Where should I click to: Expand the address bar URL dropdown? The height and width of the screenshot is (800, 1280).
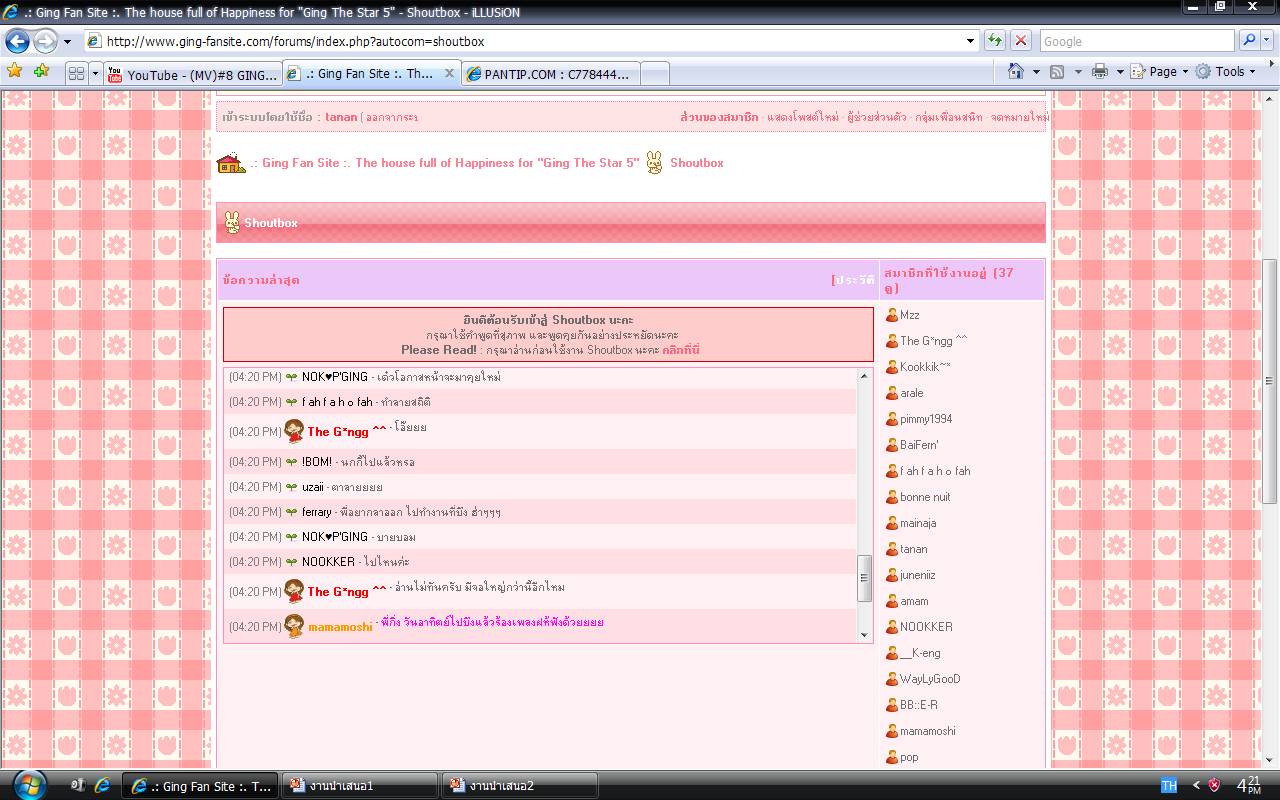(x=970, y=41)
